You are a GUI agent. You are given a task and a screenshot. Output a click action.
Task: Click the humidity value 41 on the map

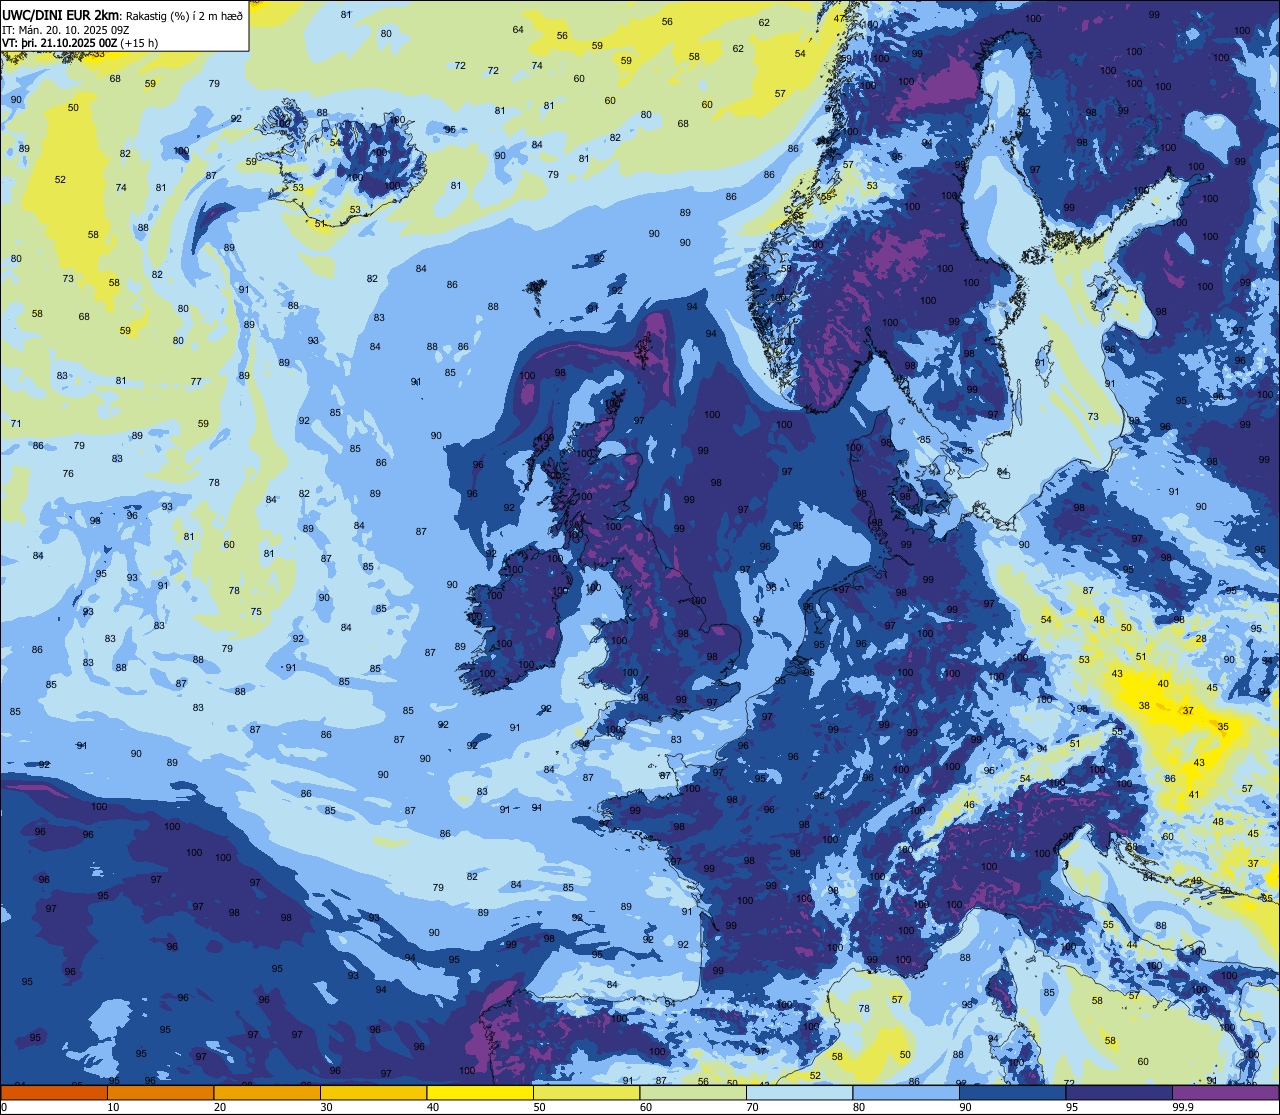tap(1193, 795)
